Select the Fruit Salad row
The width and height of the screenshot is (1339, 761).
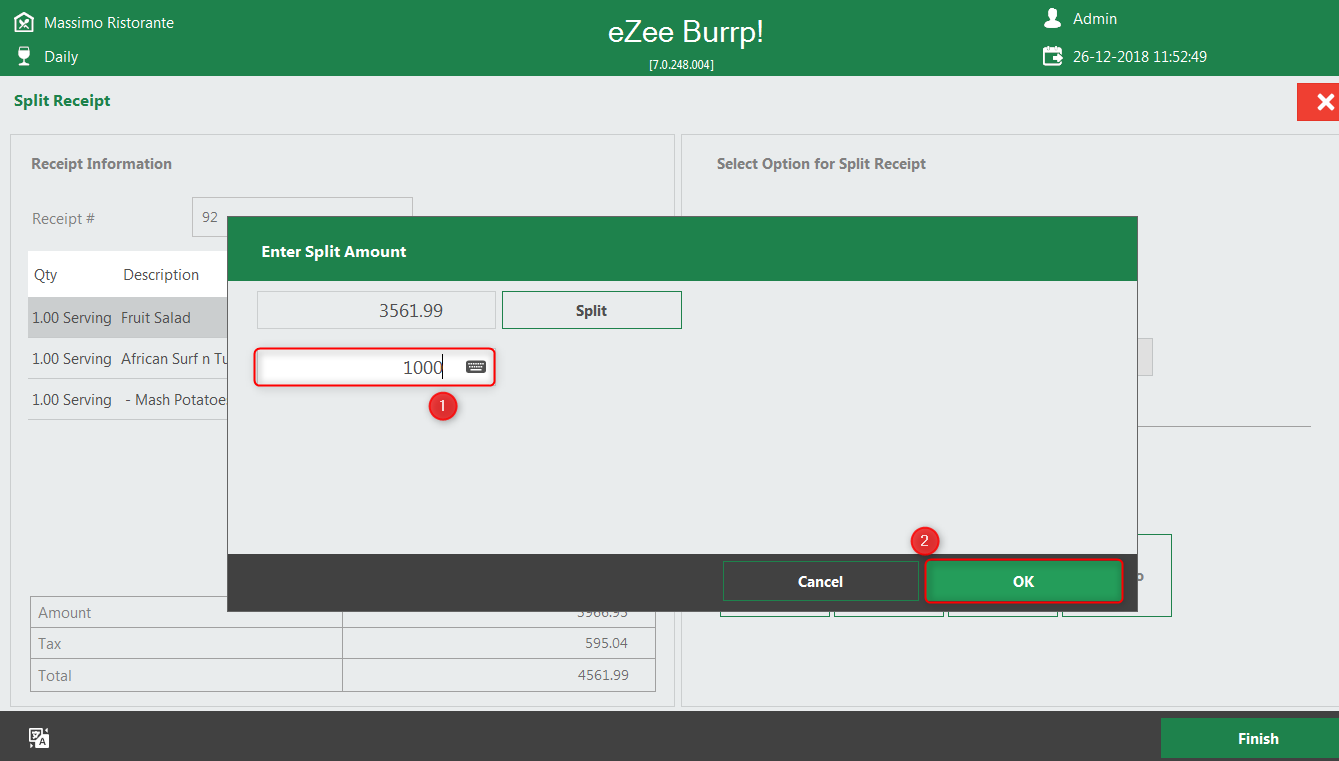coord(128,317)
